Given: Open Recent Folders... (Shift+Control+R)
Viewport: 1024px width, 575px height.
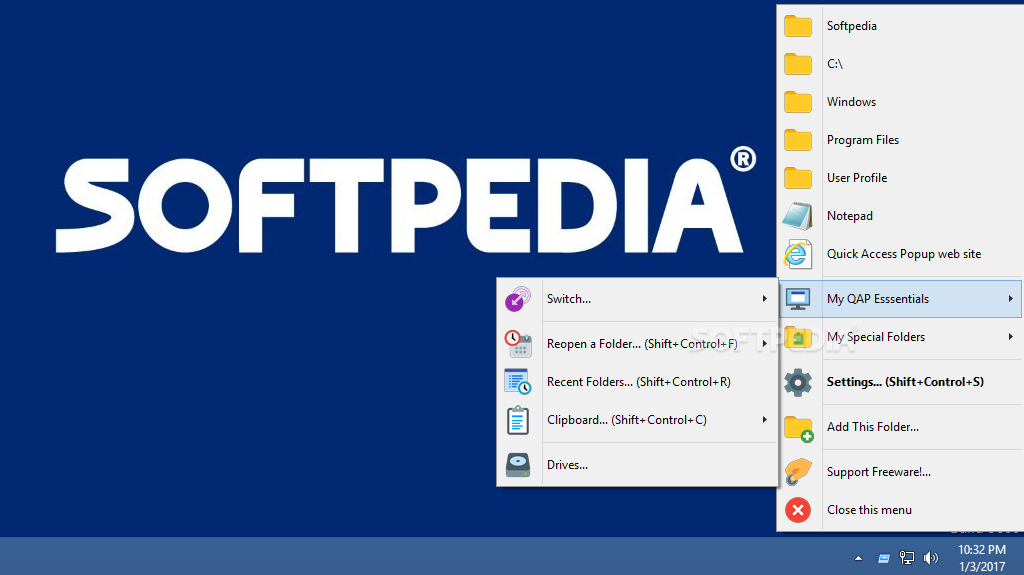Looking at the screenshot, I should click(637, 382).
